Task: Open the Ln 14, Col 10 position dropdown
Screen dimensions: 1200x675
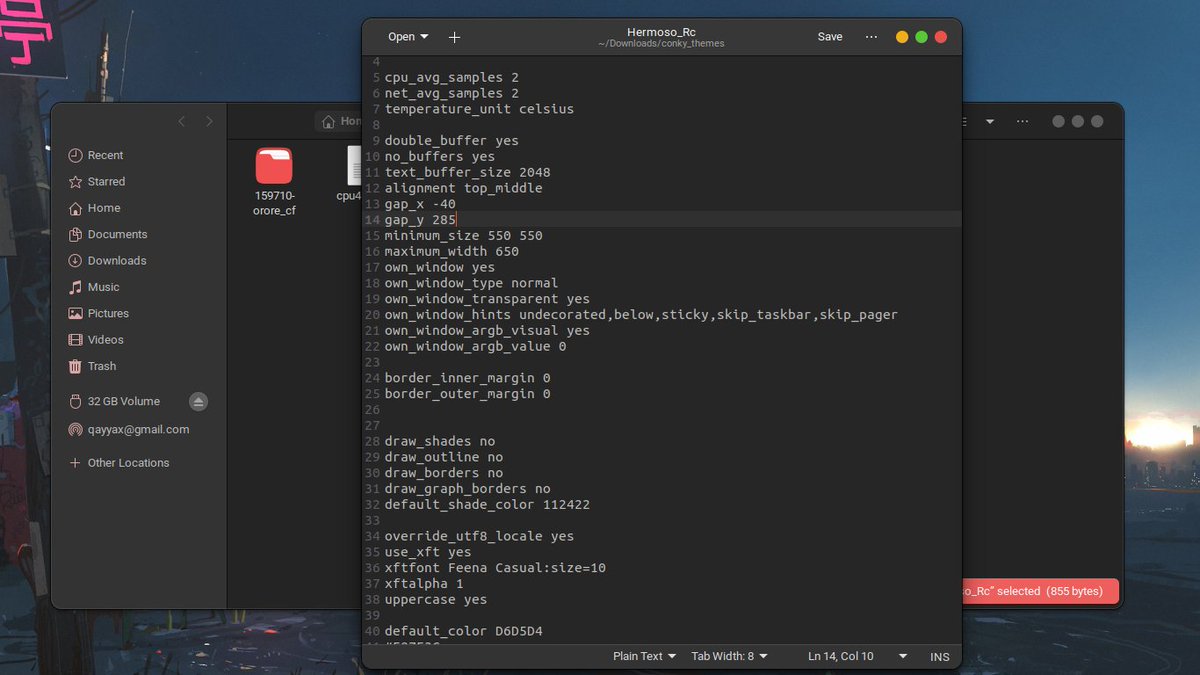Action: (x=857, y=656)
